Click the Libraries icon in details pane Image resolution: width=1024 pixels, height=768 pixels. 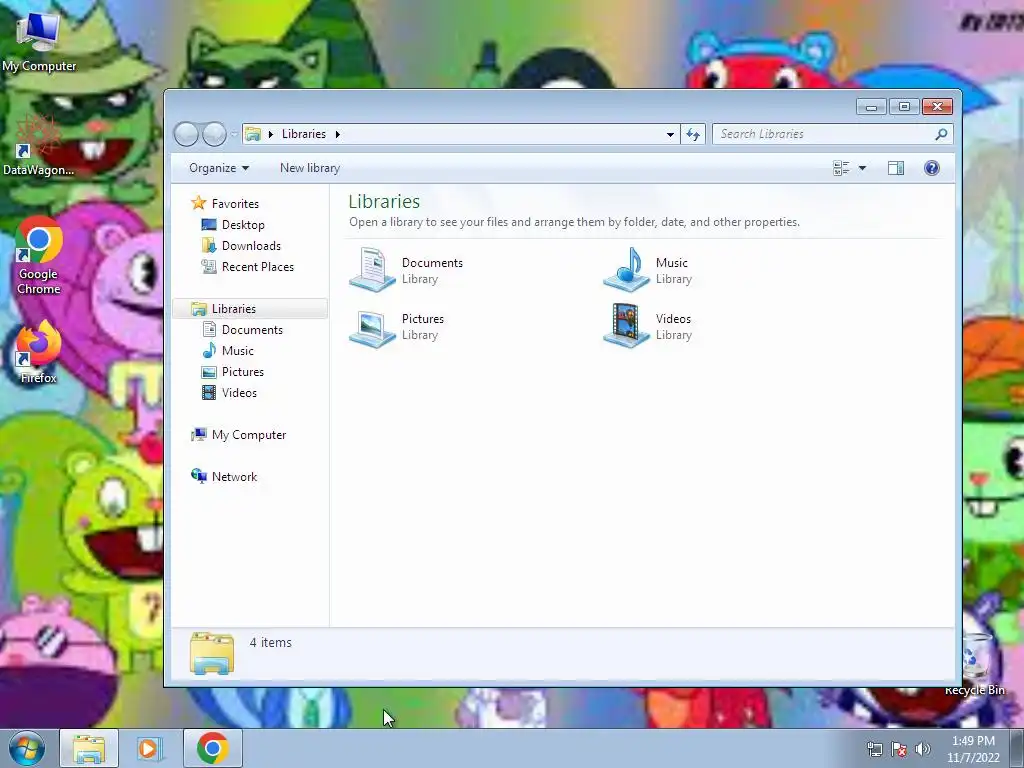click(x=212, y=652)
